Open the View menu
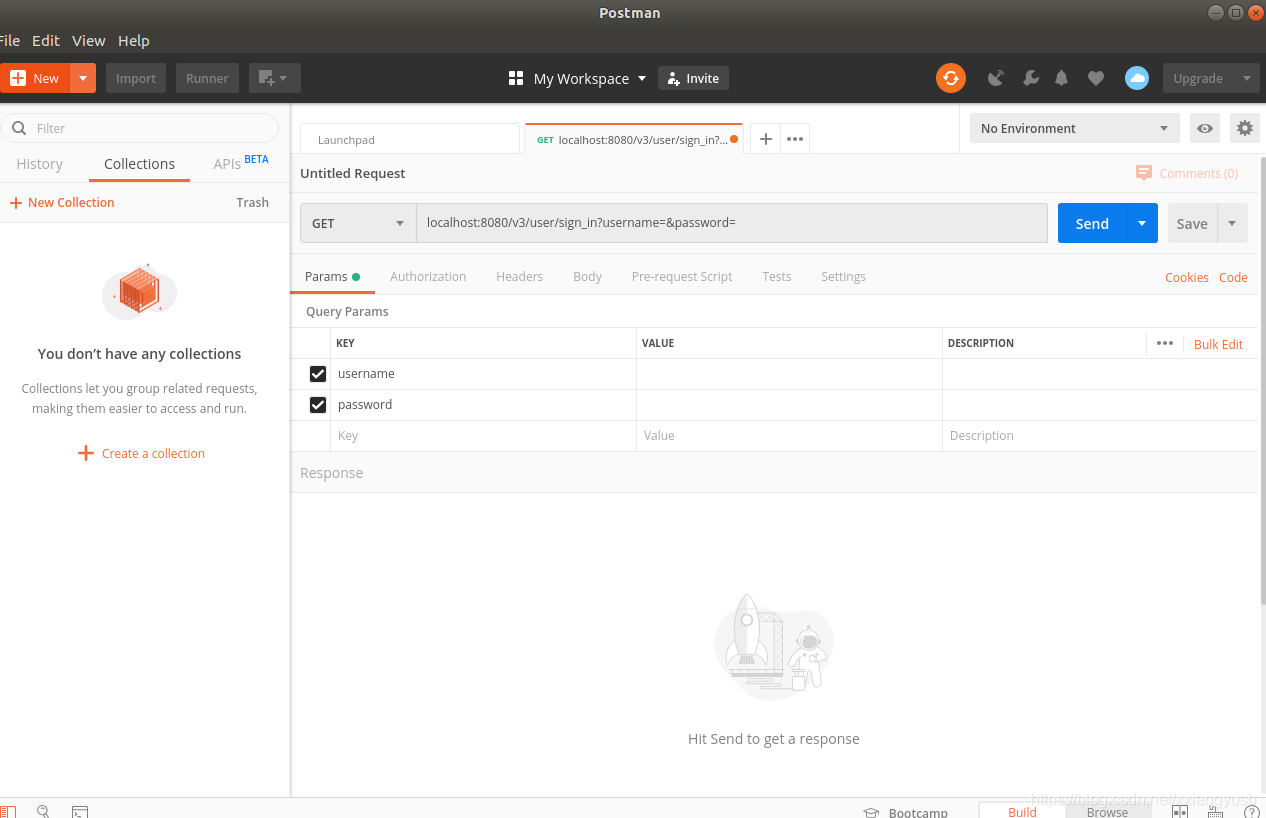 click(88, 40)
